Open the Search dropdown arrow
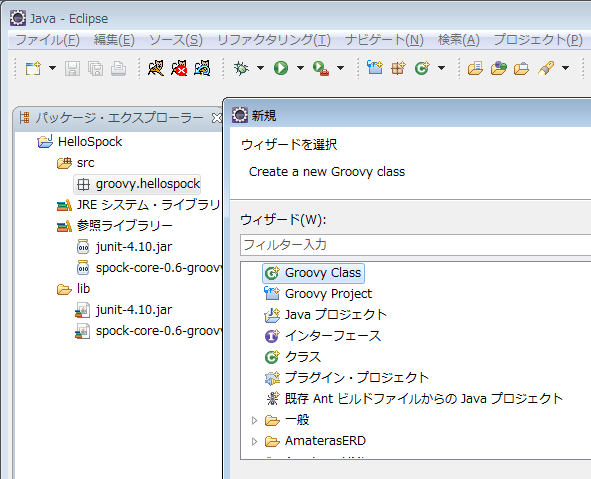 pos(565,68)
